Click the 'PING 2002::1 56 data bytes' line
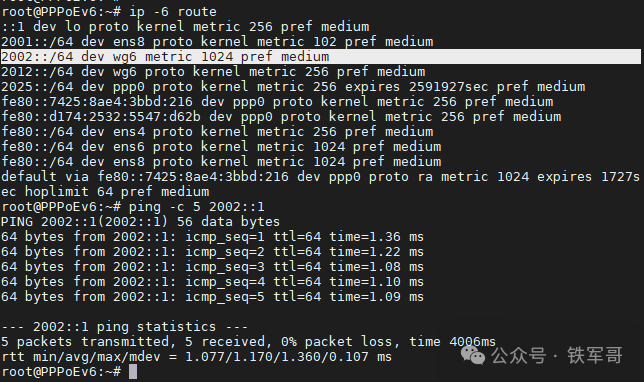Image resolution: width=644 pixels, height=382 pixels. tap(140, 222)
